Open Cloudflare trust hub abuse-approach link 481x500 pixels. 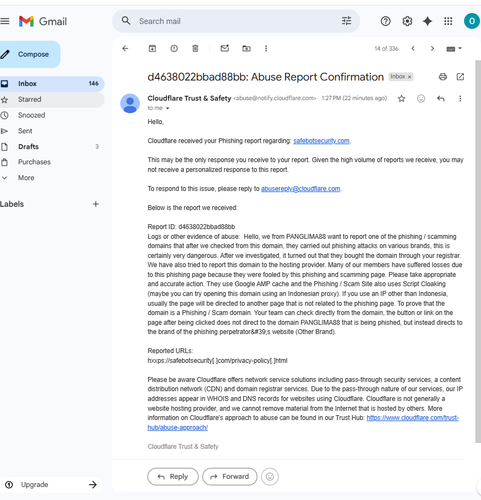coord(413,418)
